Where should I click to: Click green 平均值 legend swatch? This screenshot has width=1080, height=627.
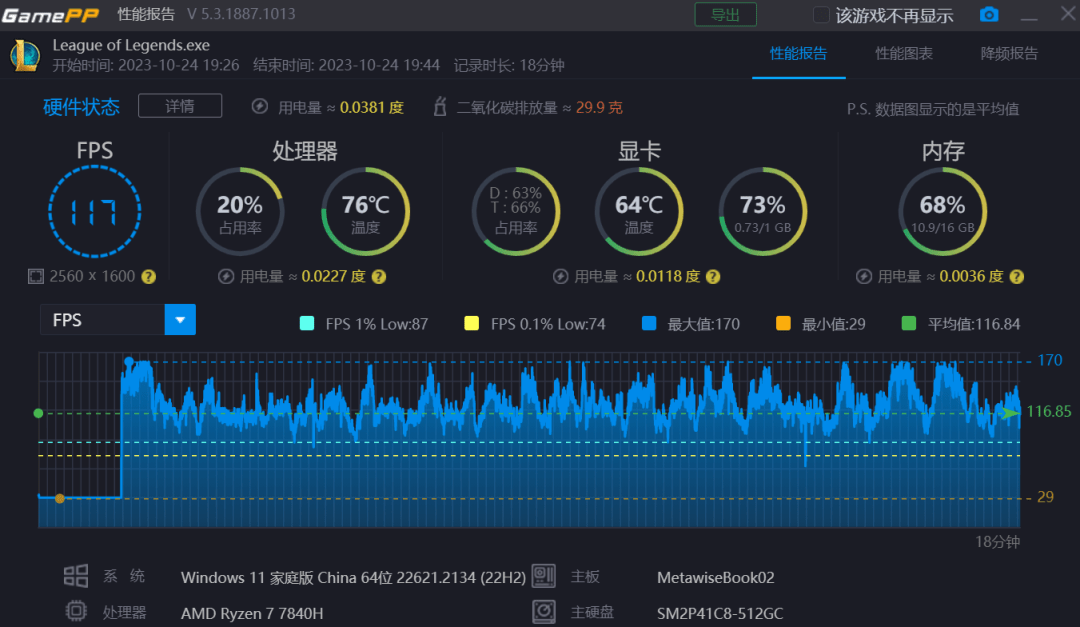click(x=909, y=324)
